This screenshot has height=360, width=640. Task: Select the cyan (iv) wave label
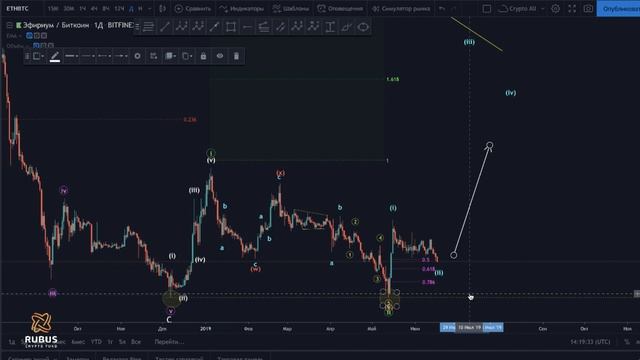(511, 93)
